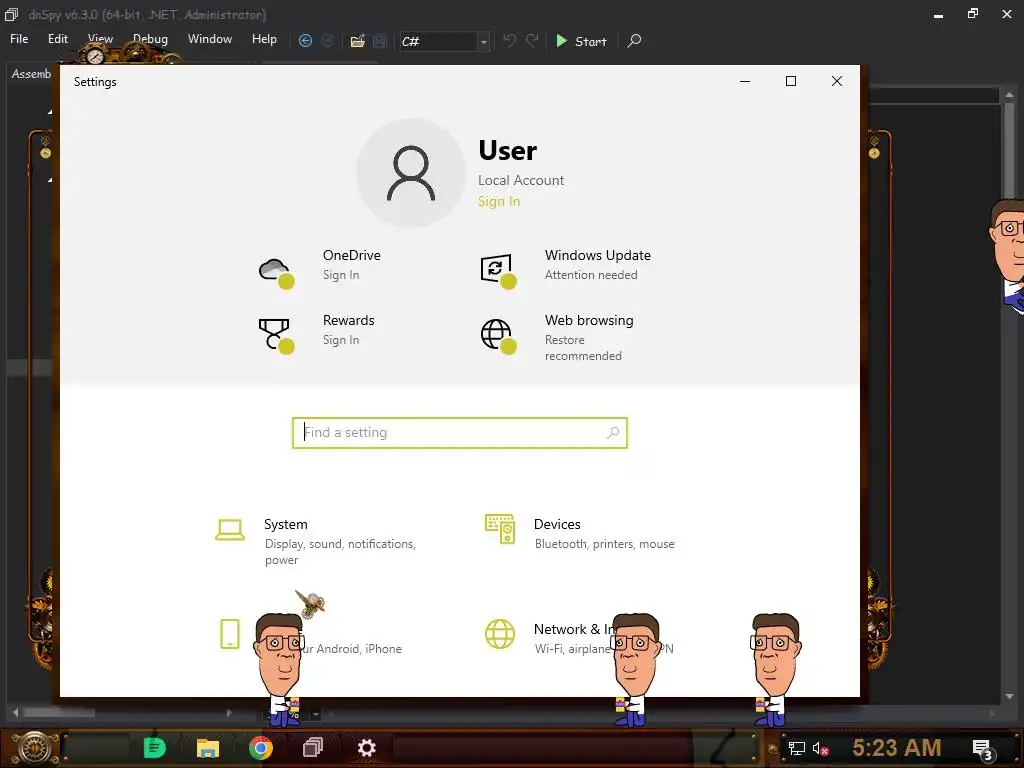
Task: Click dnSpy navigate backward arrow icon
Action: tap(305, 41)
